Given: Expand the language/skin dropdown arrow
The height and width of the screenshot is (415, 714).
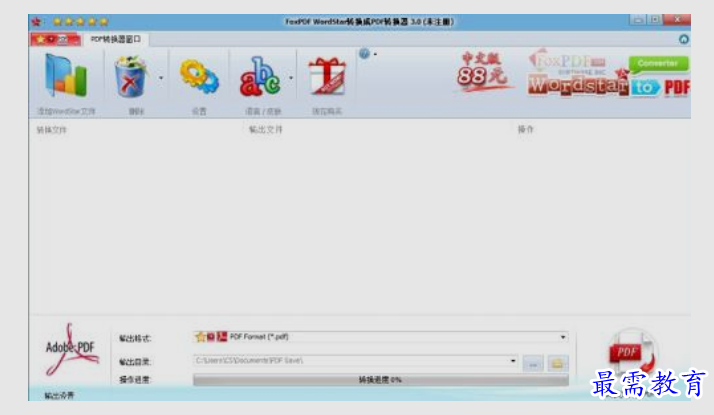Looking at the screenshot, I should point(291,78).
